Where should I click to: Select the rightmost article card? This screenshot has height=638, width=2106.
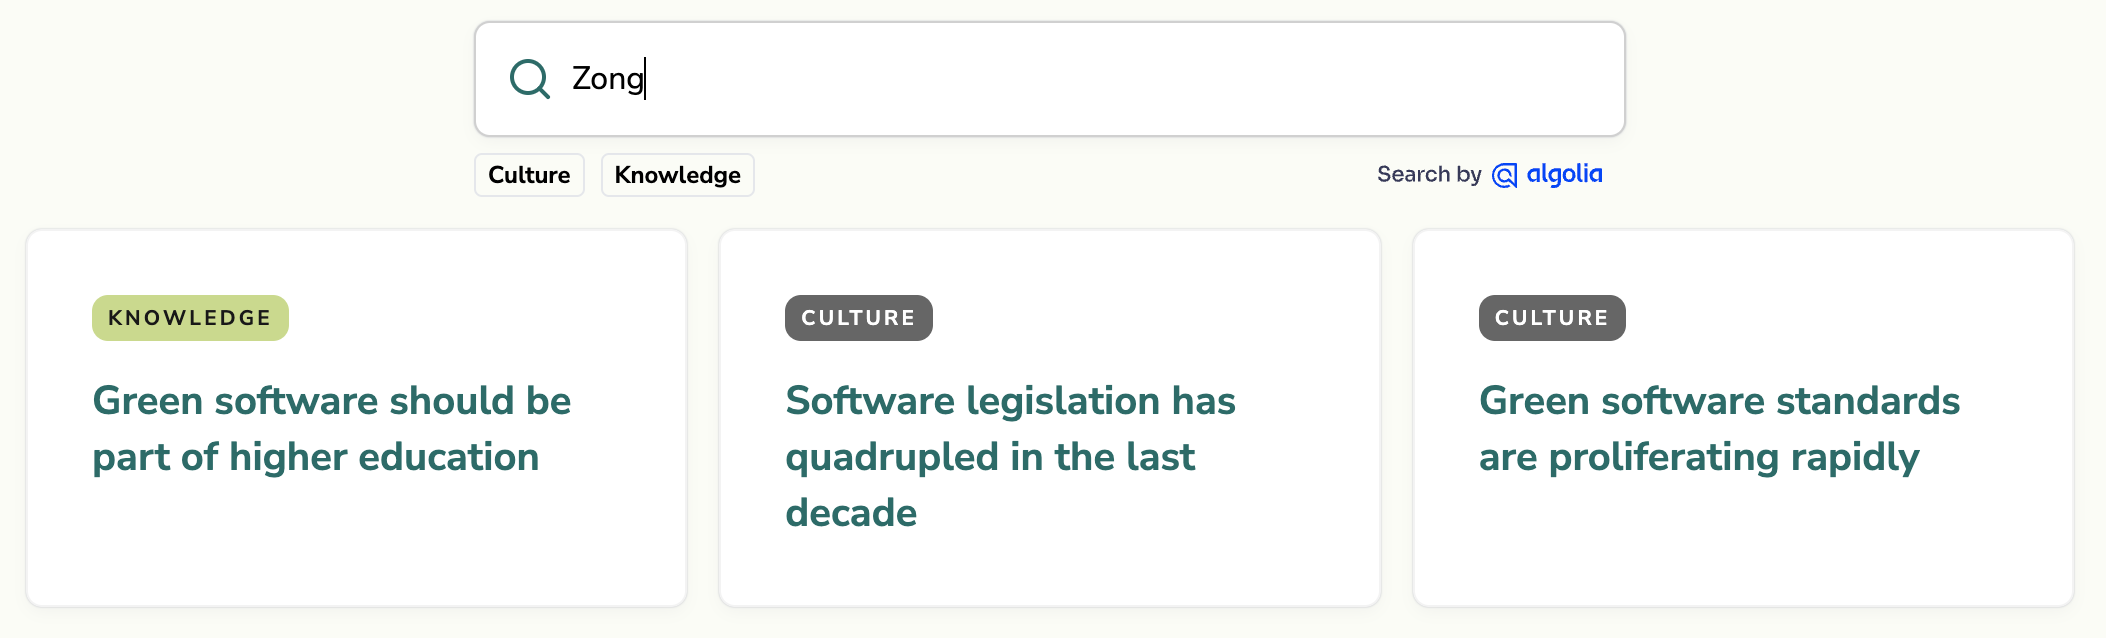[1744, 415]
